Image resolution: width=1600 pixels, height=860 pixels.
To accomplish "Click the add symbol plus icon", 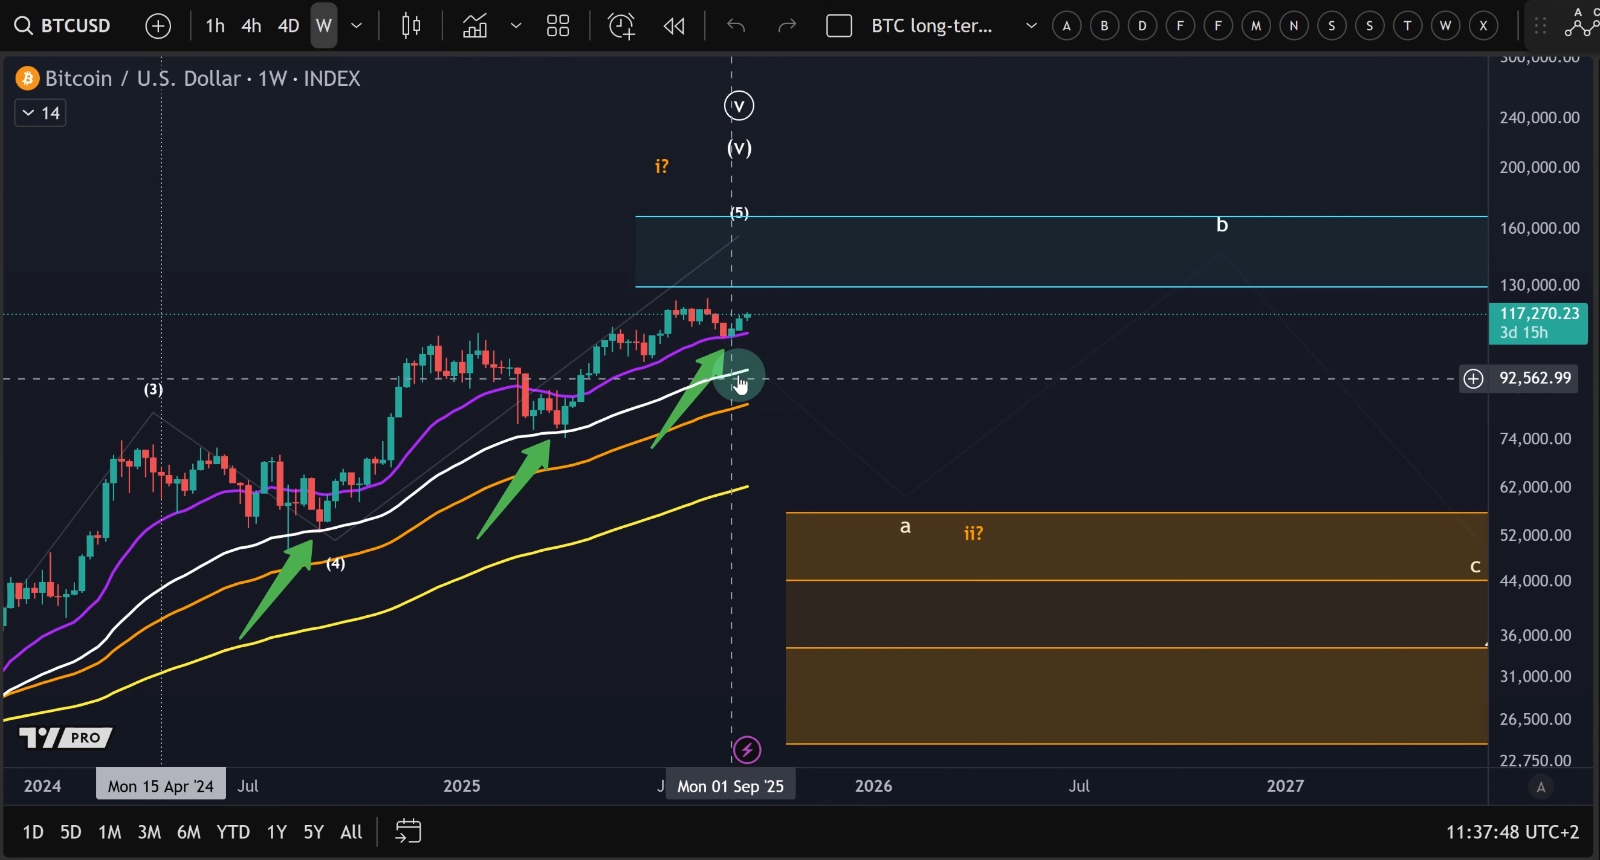I will 158,26.
